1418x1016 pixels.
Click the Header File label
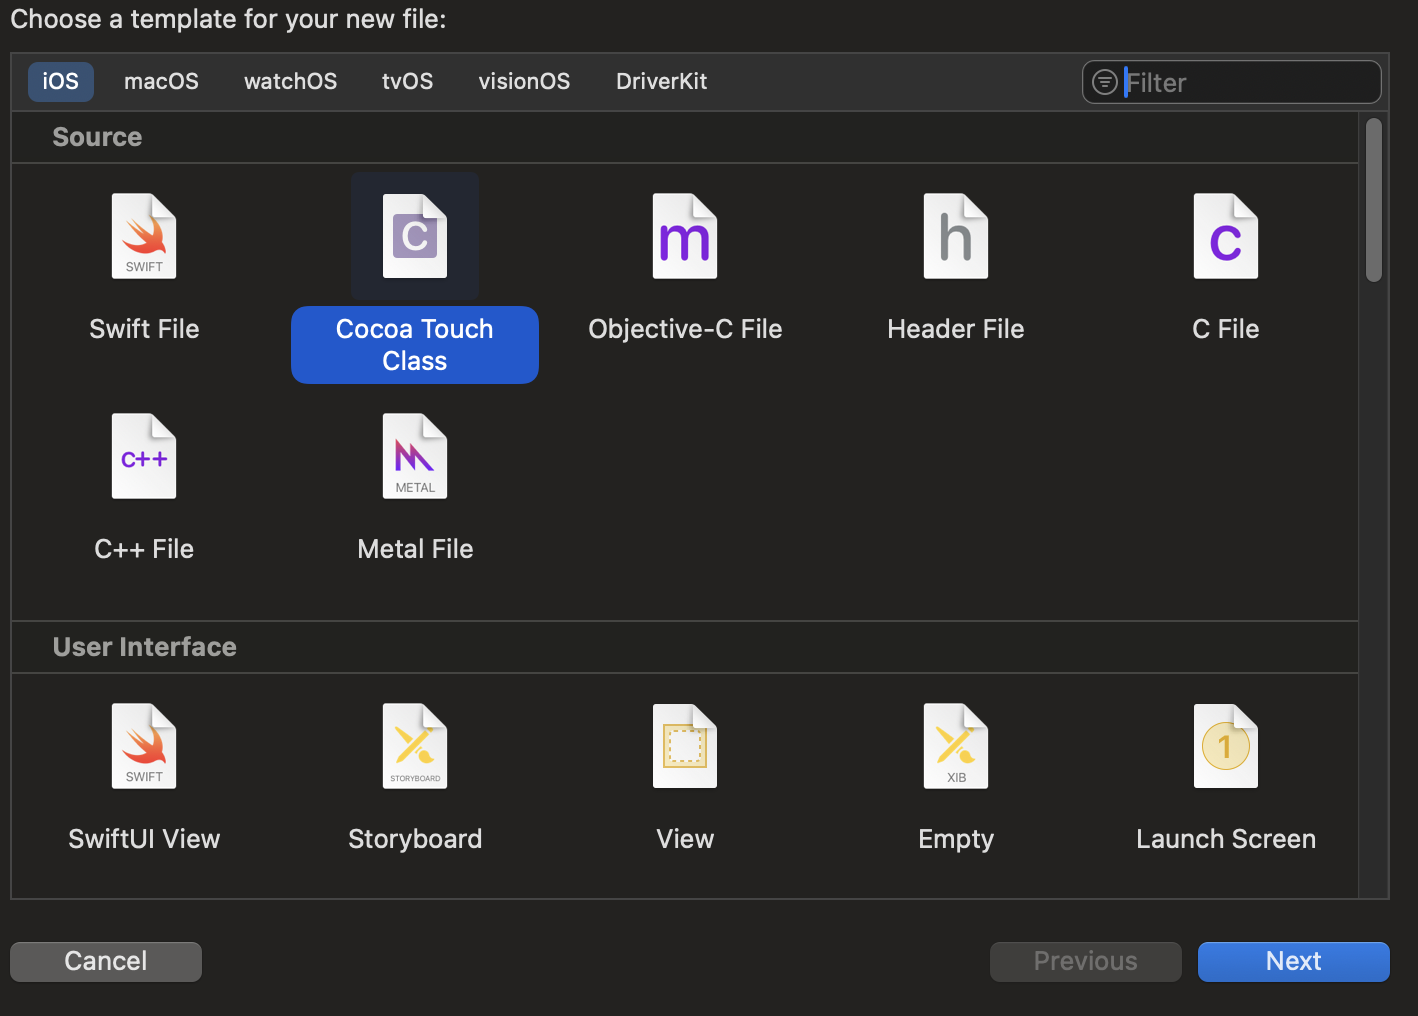(x=956, y=329)
